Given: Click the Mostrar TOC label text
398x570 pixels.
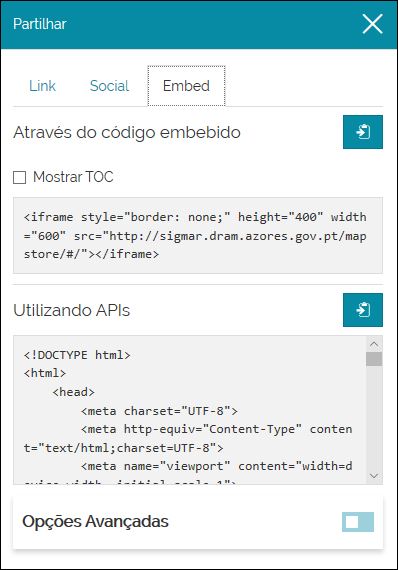Looking at the screenshot, I should click(73, 177).
